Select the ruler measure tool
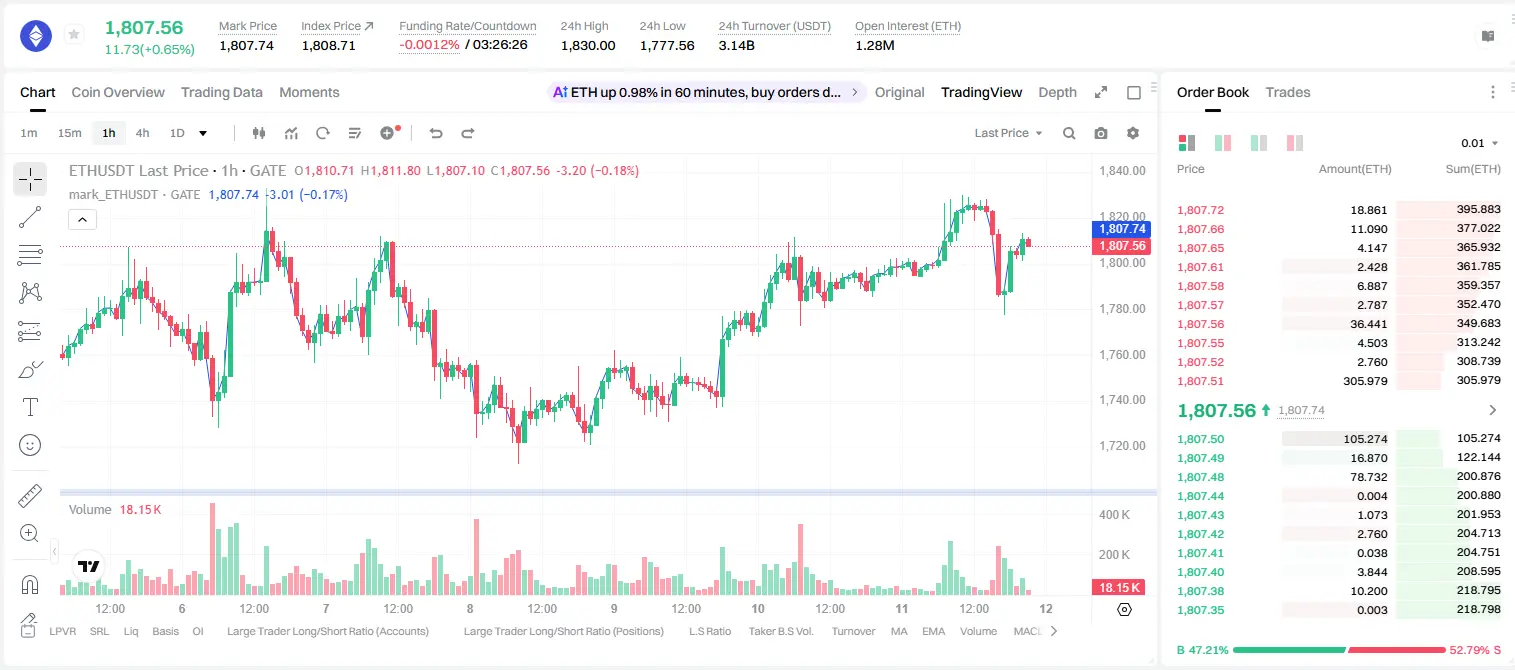 click(30, 496)
